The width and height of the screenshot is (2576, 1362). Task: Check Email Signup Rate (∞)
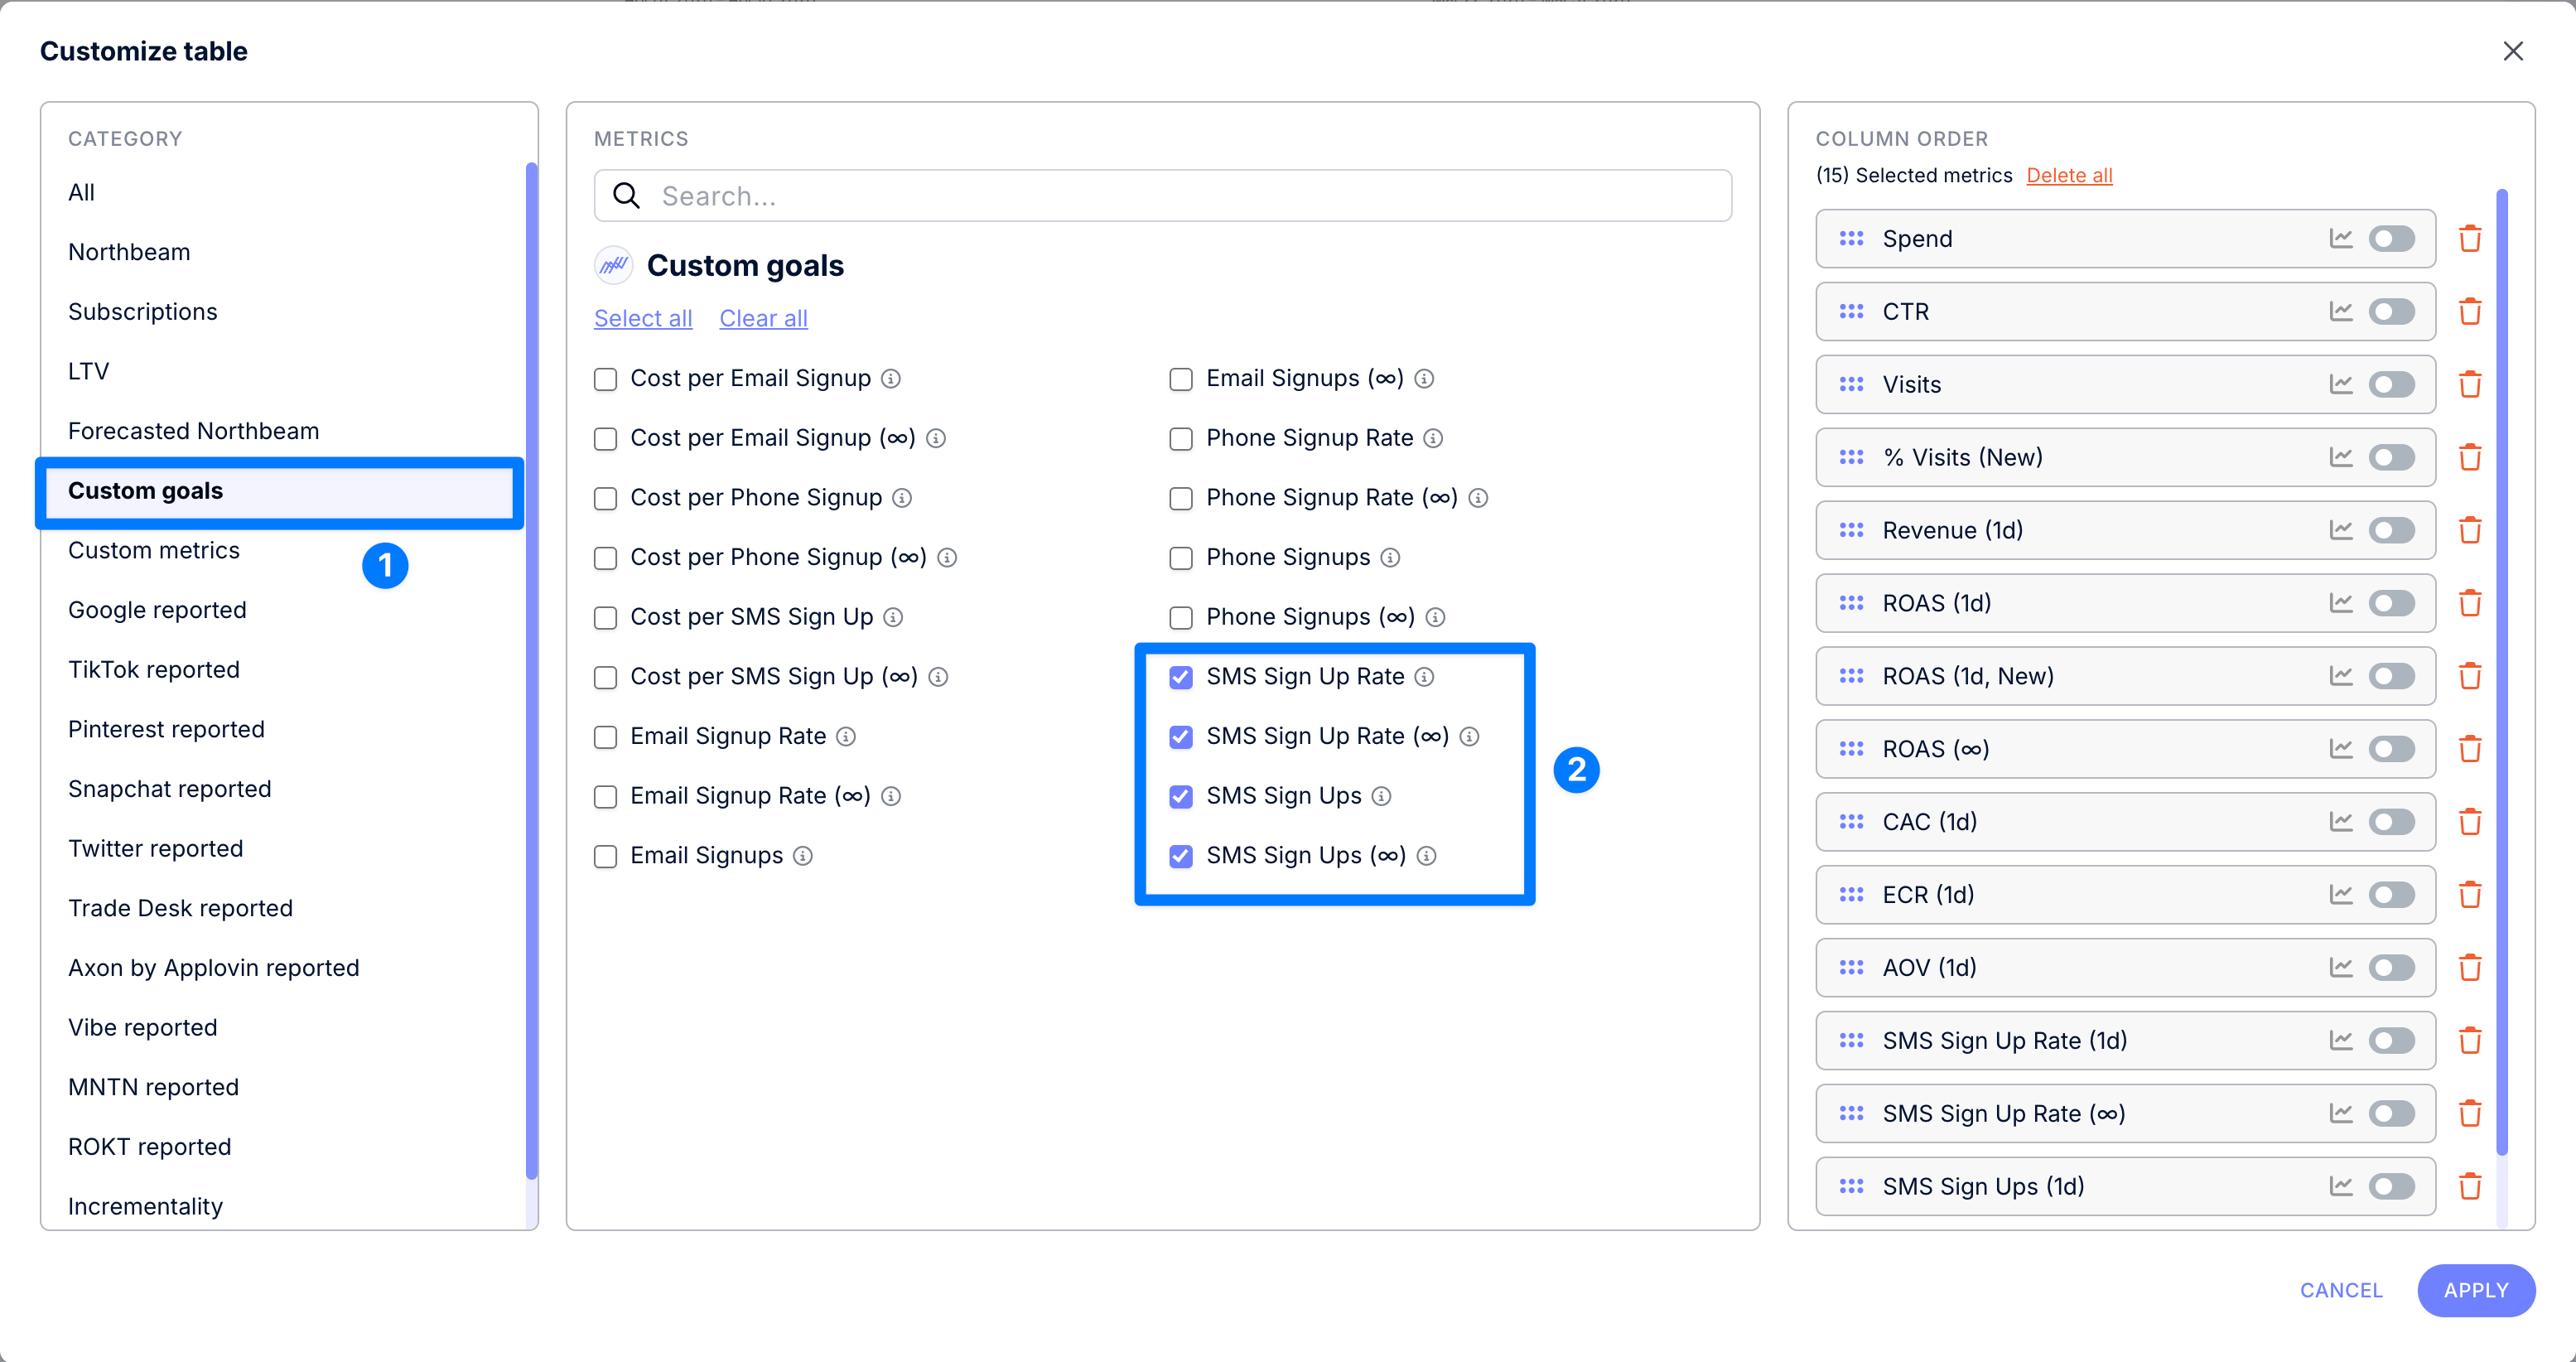click(x=605, y=797)
